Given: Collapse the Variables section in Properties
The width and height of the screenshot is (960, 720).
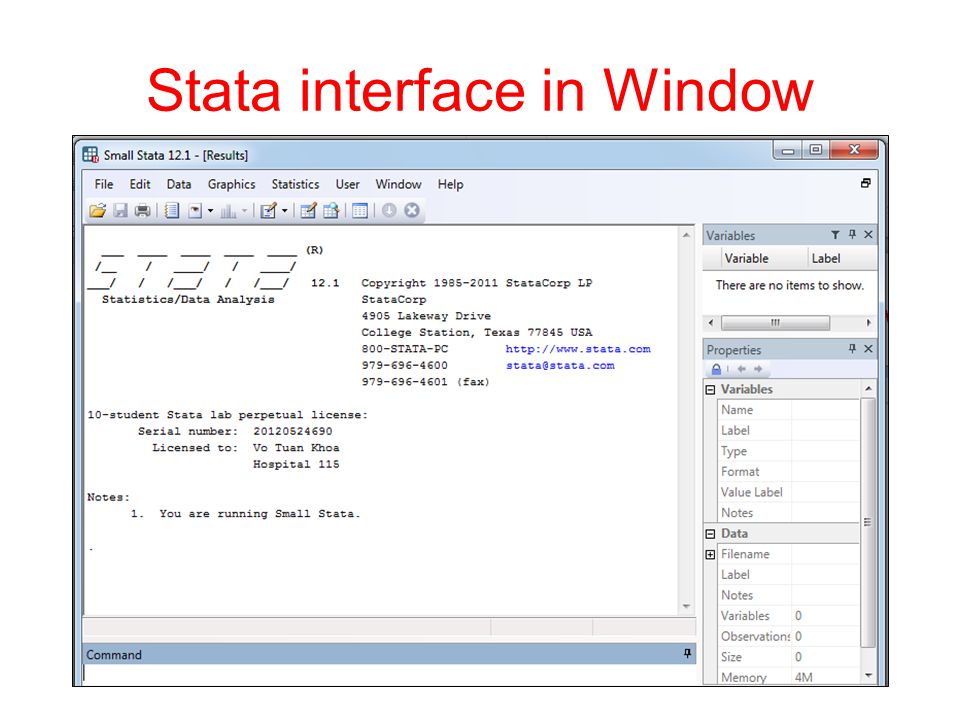Looking at the screenshot, I should [x=710, y=390].
